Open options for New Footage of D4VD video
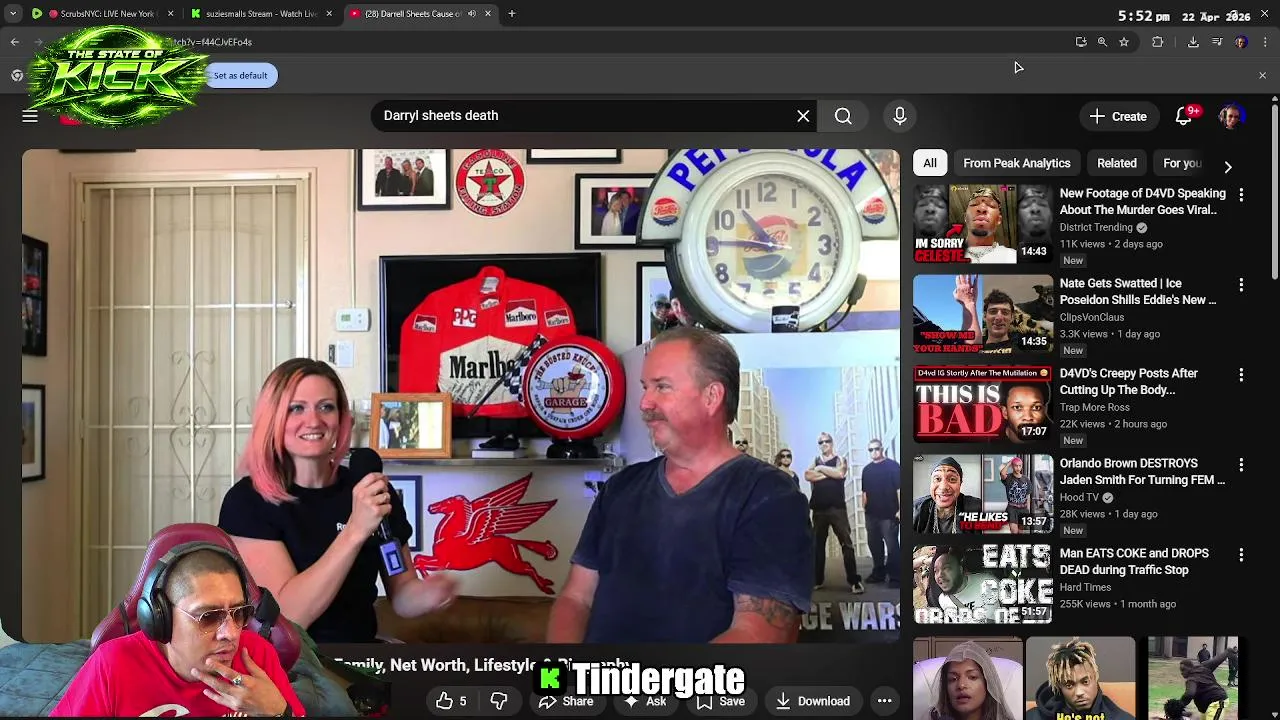The image size is (1280, 720). [1241, 194]
